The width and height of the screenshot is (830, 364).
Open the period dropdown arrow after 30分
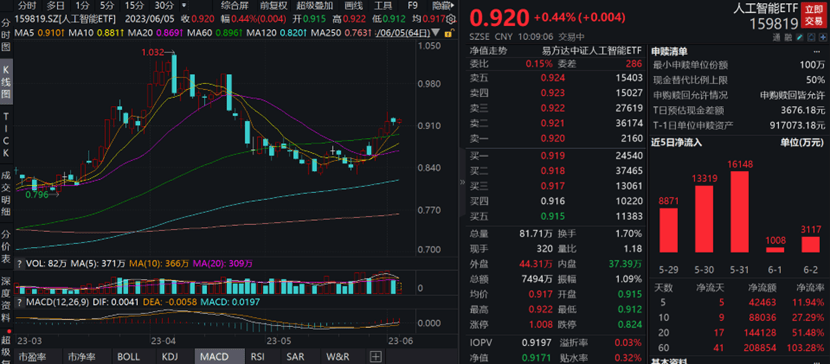point(184,6)
